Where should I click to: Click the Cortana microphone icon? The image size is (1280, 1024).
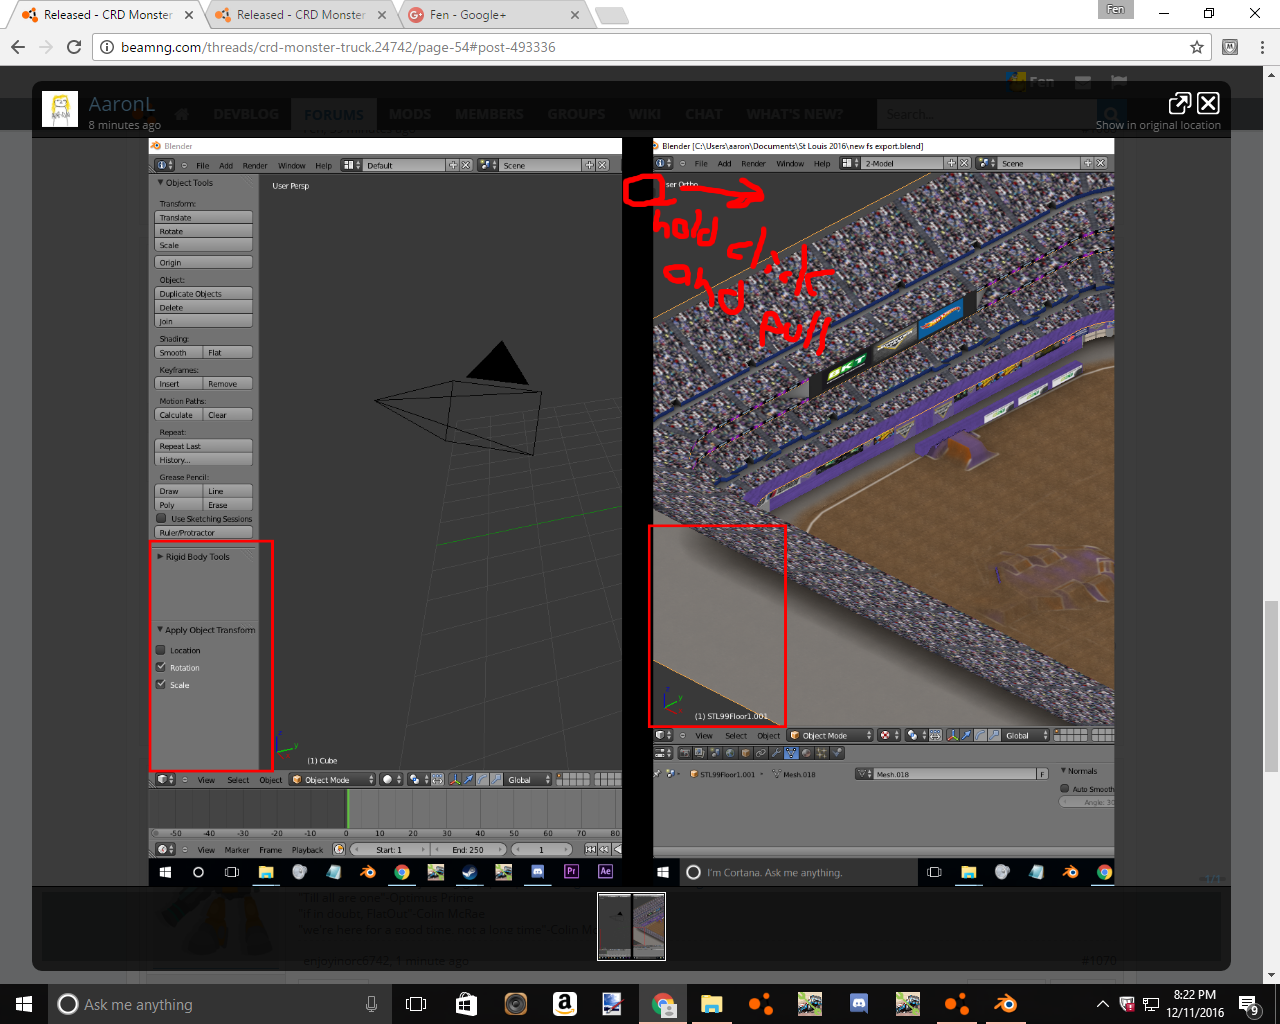[x=371, y=1004]
